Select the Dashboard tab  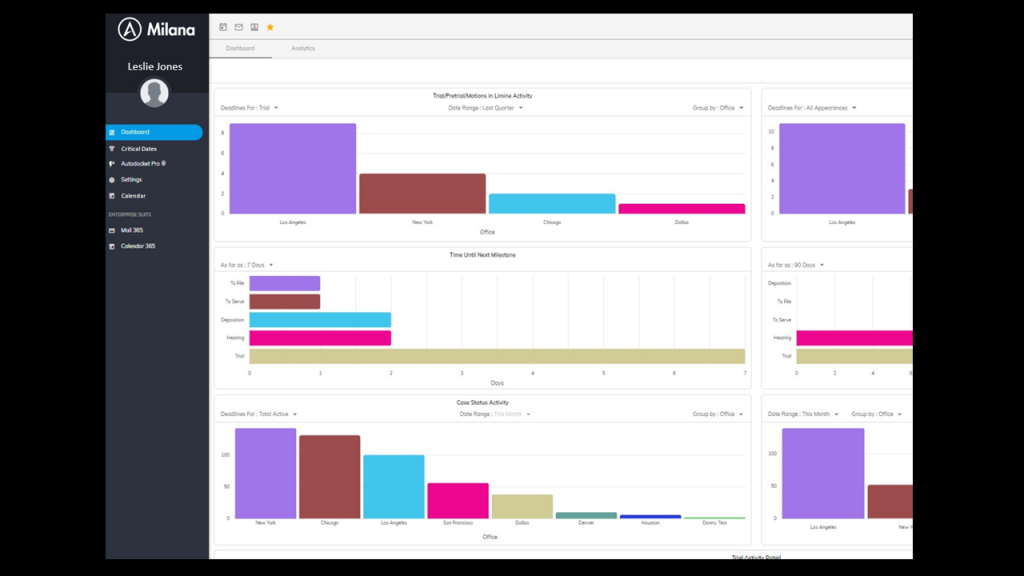coord(240,48)
